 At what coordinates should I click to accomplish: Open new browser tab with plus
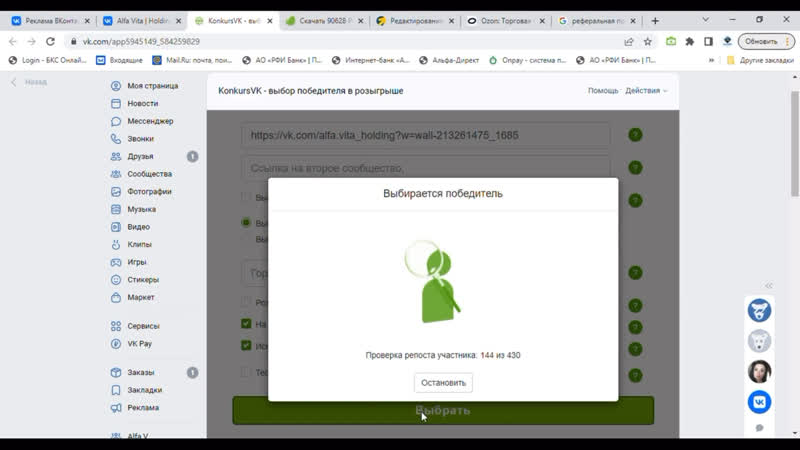tap(655, 21)
